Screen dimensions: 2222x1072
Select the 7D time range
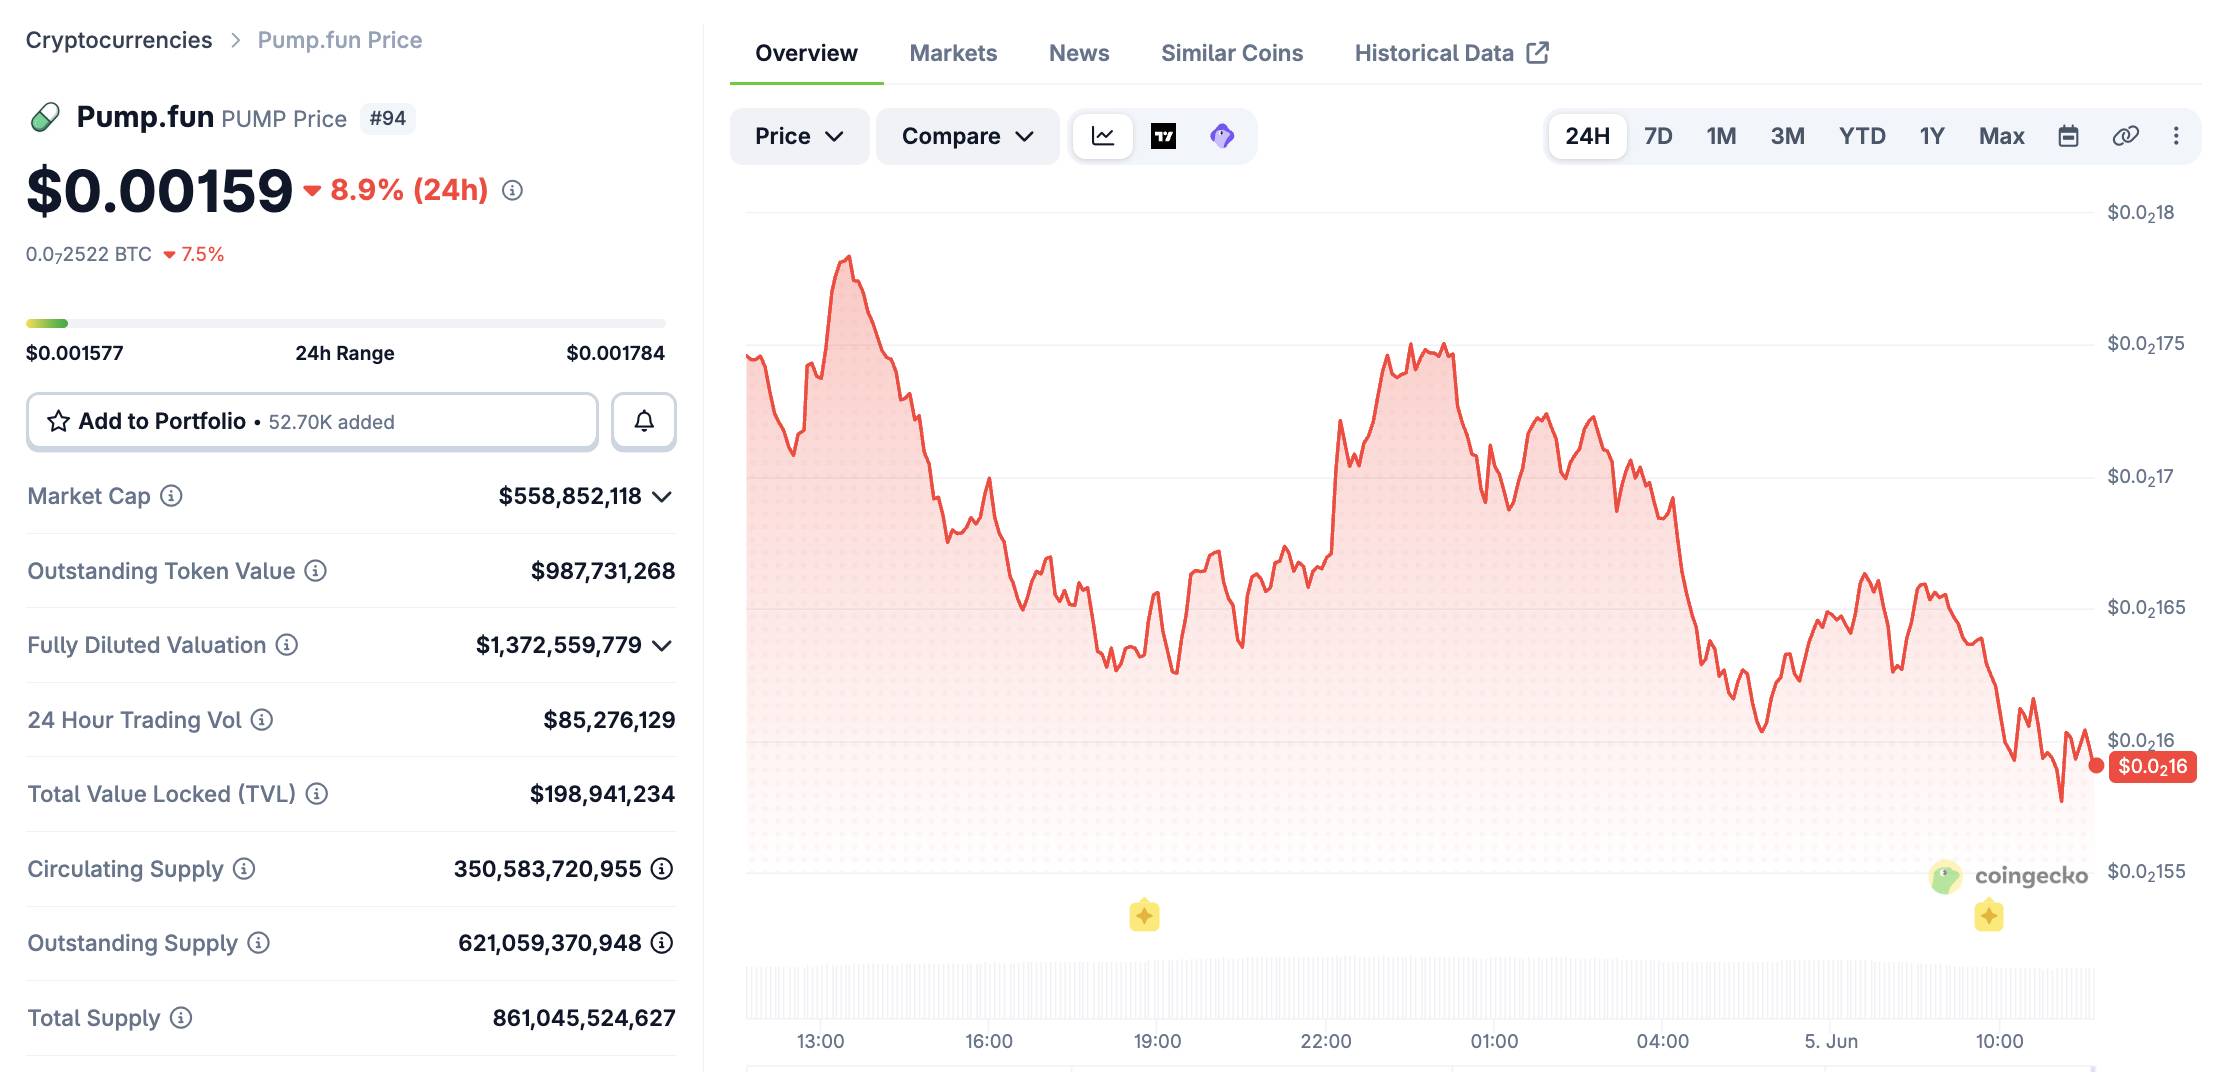tap(1658, 136)
